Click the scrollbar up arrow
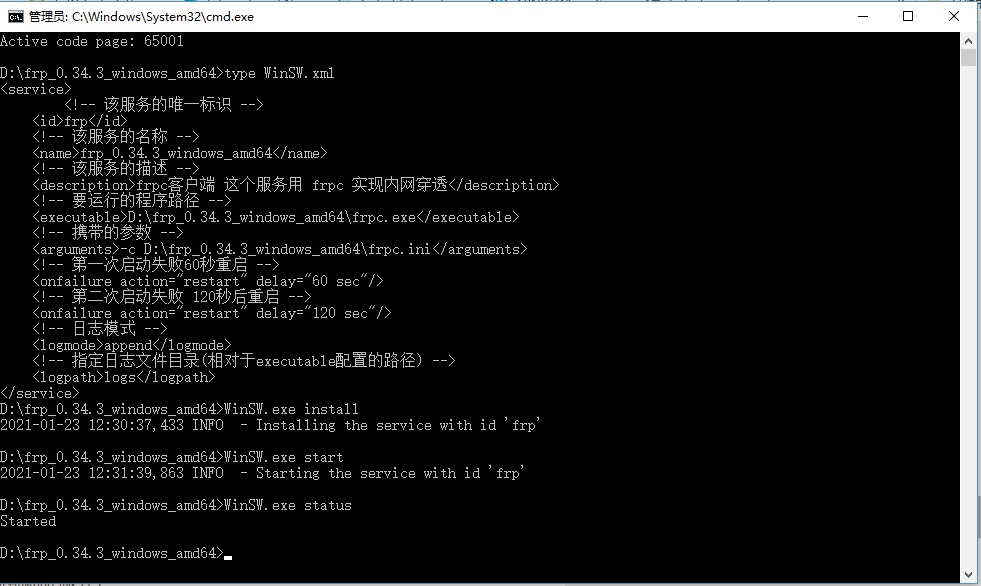Screen dimensions: 981x586 click(968, 41)
